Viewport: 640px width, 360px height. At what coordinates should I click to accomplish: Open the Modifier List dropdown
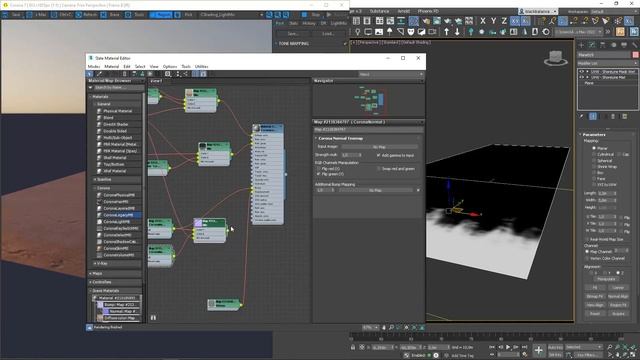[607, 63]
